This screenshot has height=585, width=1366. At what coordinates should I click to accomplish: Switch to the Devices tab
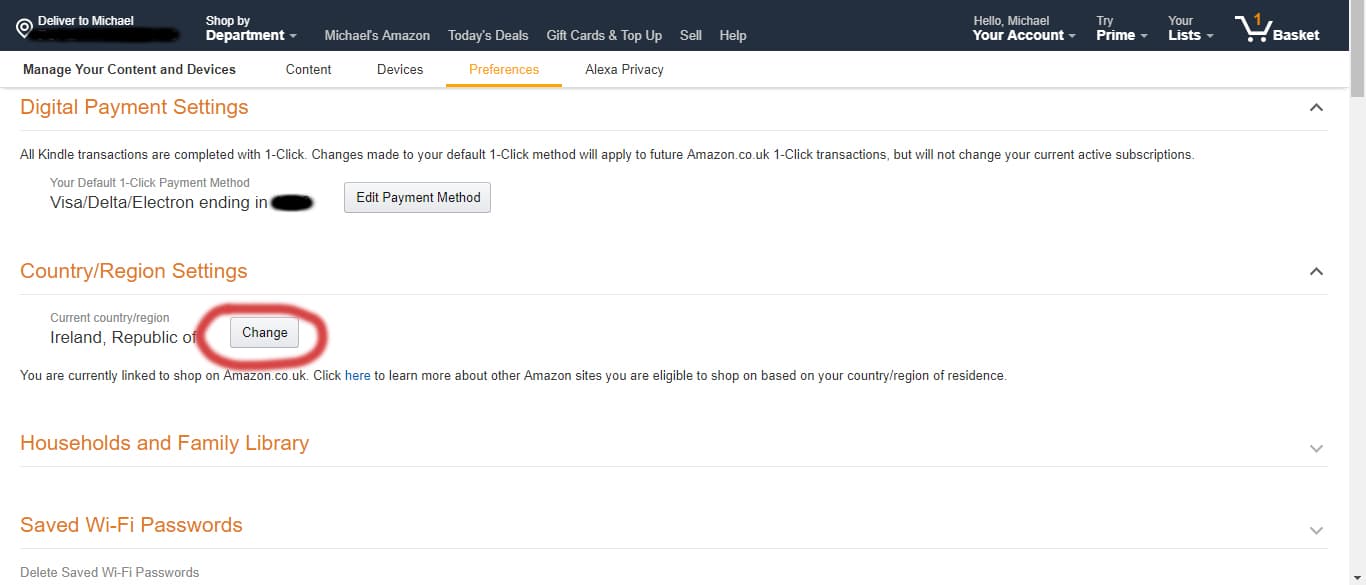pyautogui.click(x=399, y=69)
